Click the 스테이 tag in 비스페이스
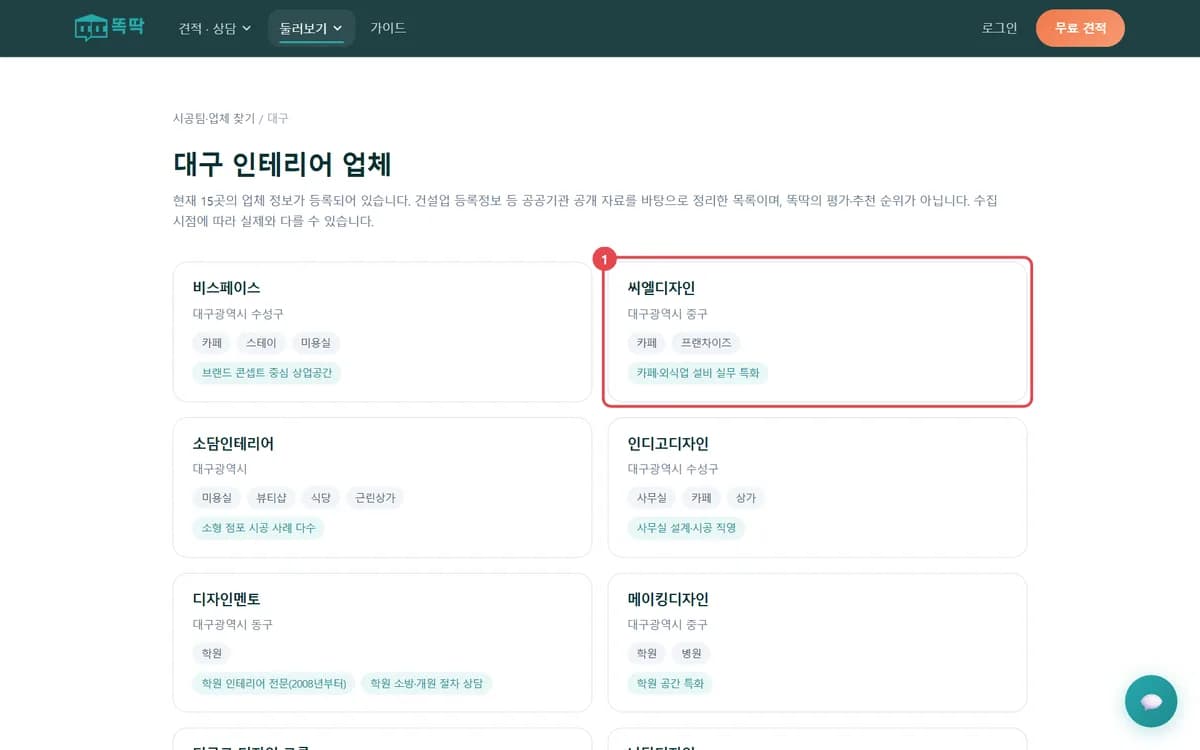Viewport: 1200px width, 750px height. pos(261,343)
